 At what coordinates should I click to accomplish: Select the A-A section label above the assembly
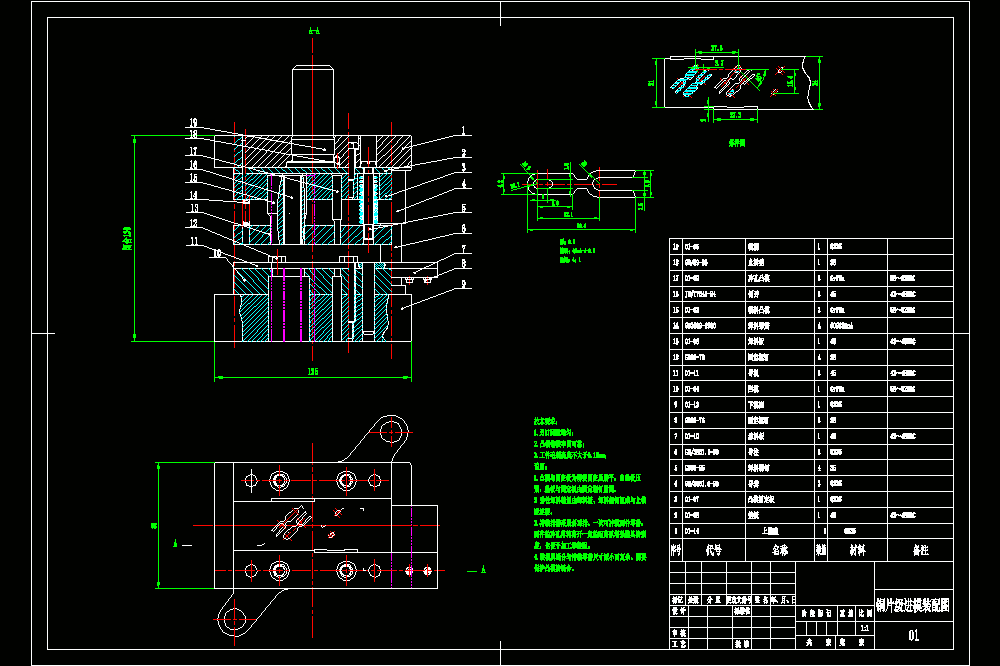coord(314,31)
